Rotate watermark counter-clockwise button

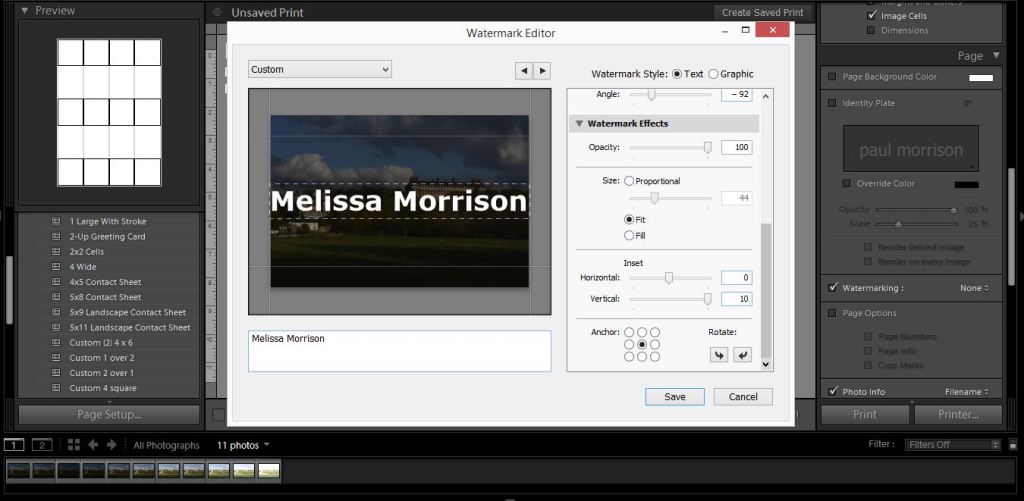point(717,354)
